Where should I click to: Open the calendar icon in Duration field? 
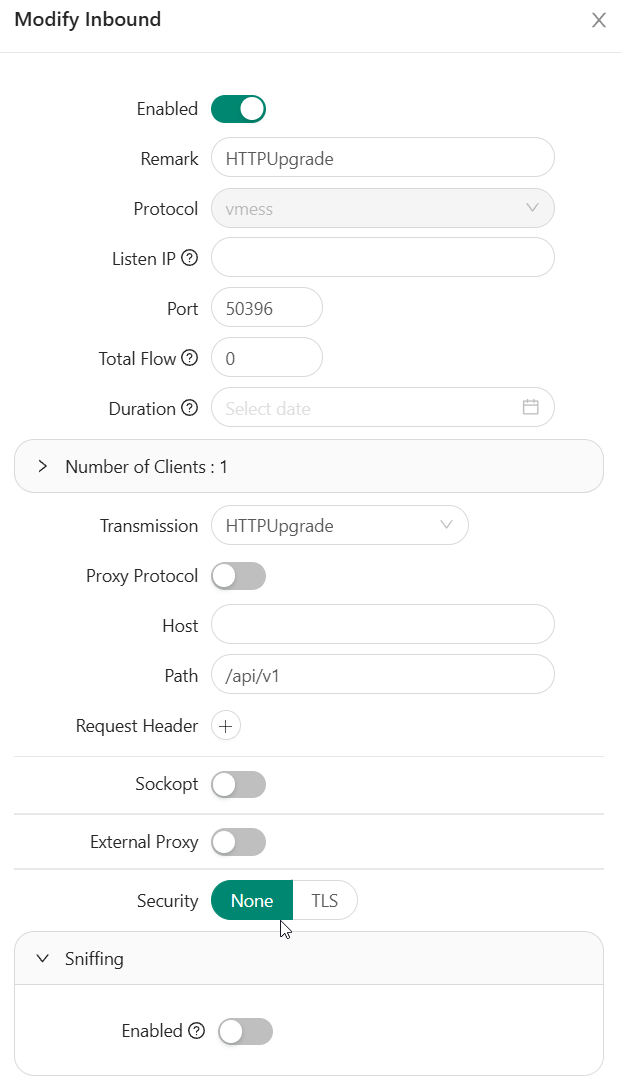point(531,407)
